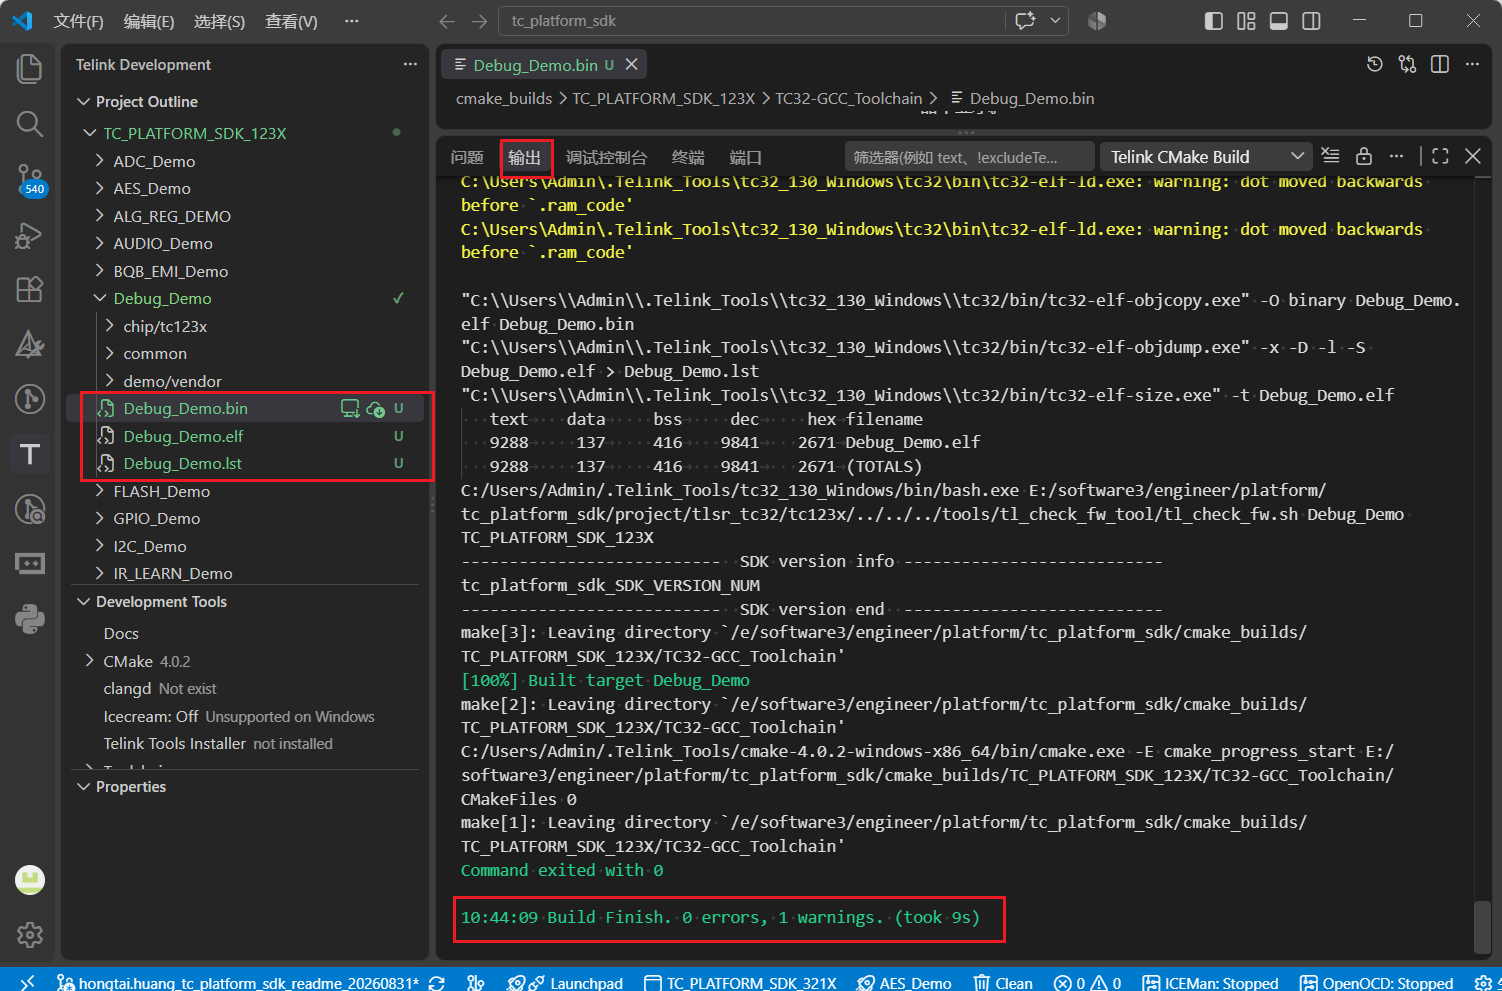Screen dimensions: 1502x991
Task: Toggle the bottom panel visibility
Action: point(1279,21)
